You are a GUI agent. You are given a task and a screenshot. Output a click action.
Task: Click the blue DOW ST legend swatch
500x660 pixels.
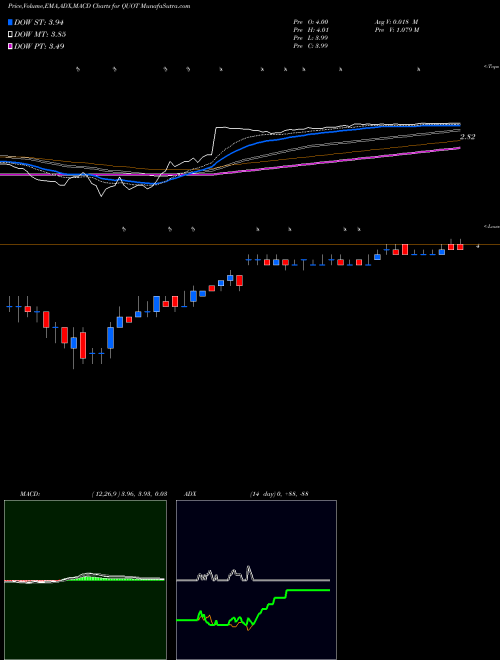tap(10, 22)
